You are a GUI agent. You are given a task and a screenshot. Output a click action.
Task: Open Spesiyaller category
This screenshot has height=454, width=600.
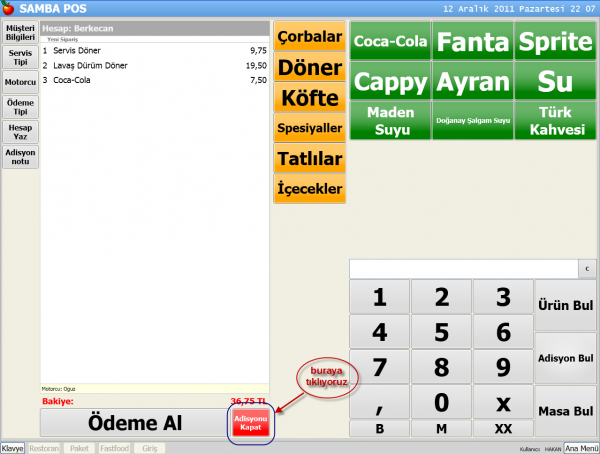[x=310, y=127]
